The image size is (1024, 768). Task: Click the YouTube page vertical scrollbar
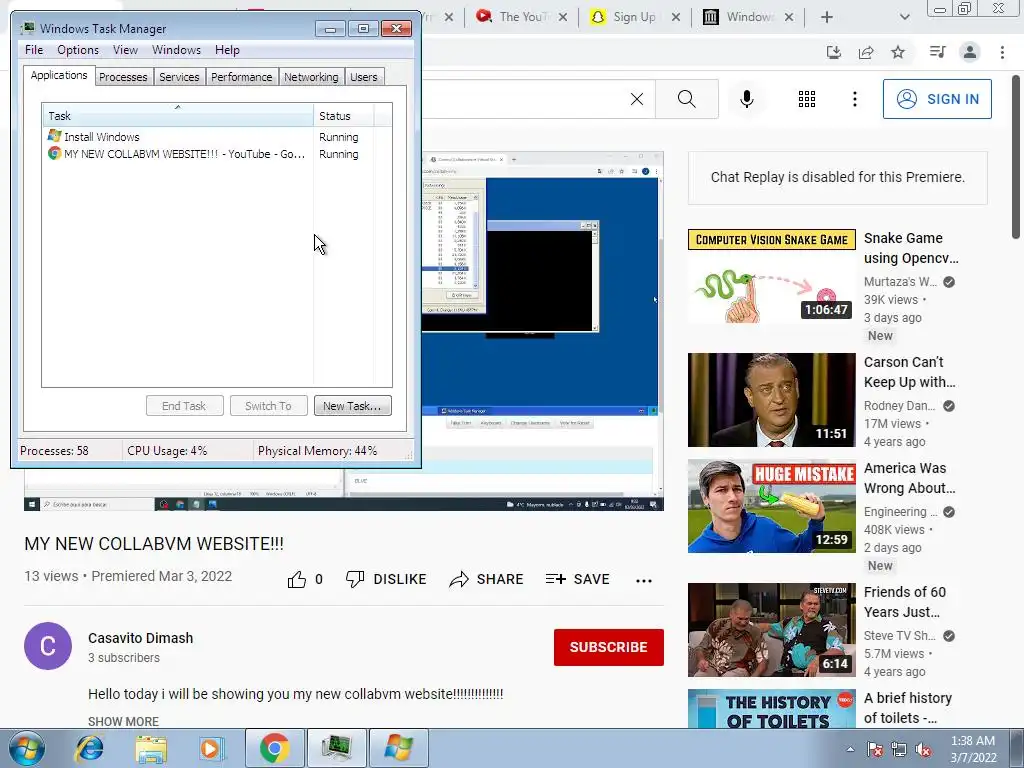(x=1017, y=157)
